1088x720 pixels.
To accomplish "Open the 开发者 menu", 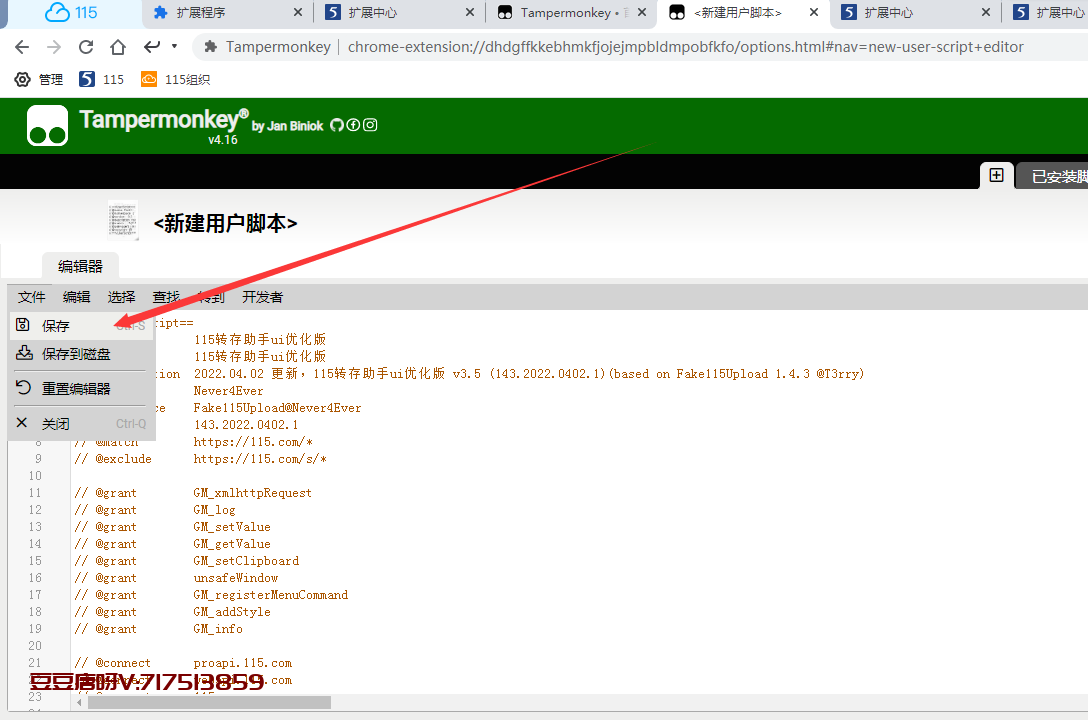I will pyautogui.click(x=262, y=297).
